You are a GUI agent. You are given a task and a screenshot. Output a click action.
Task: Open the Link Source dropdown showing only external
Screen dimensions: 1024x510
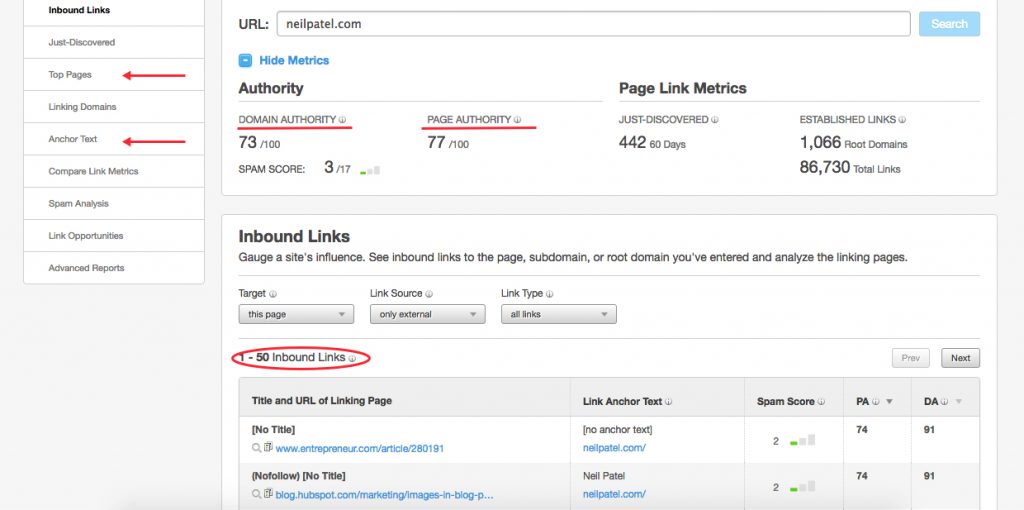[x=427, y=314]
